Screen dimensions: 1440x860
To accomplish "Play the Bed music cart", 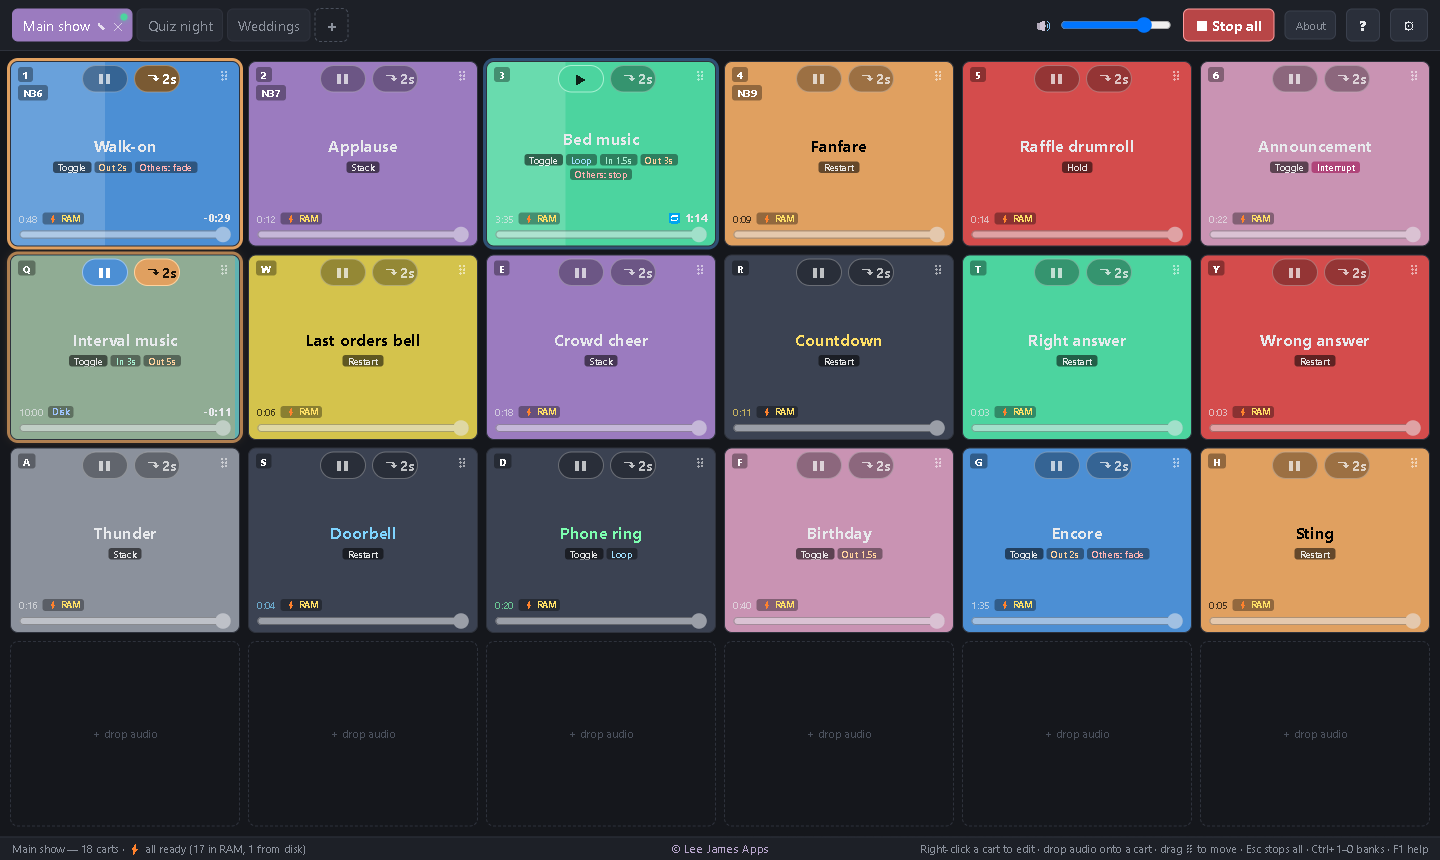I will [x=580, y=79].
